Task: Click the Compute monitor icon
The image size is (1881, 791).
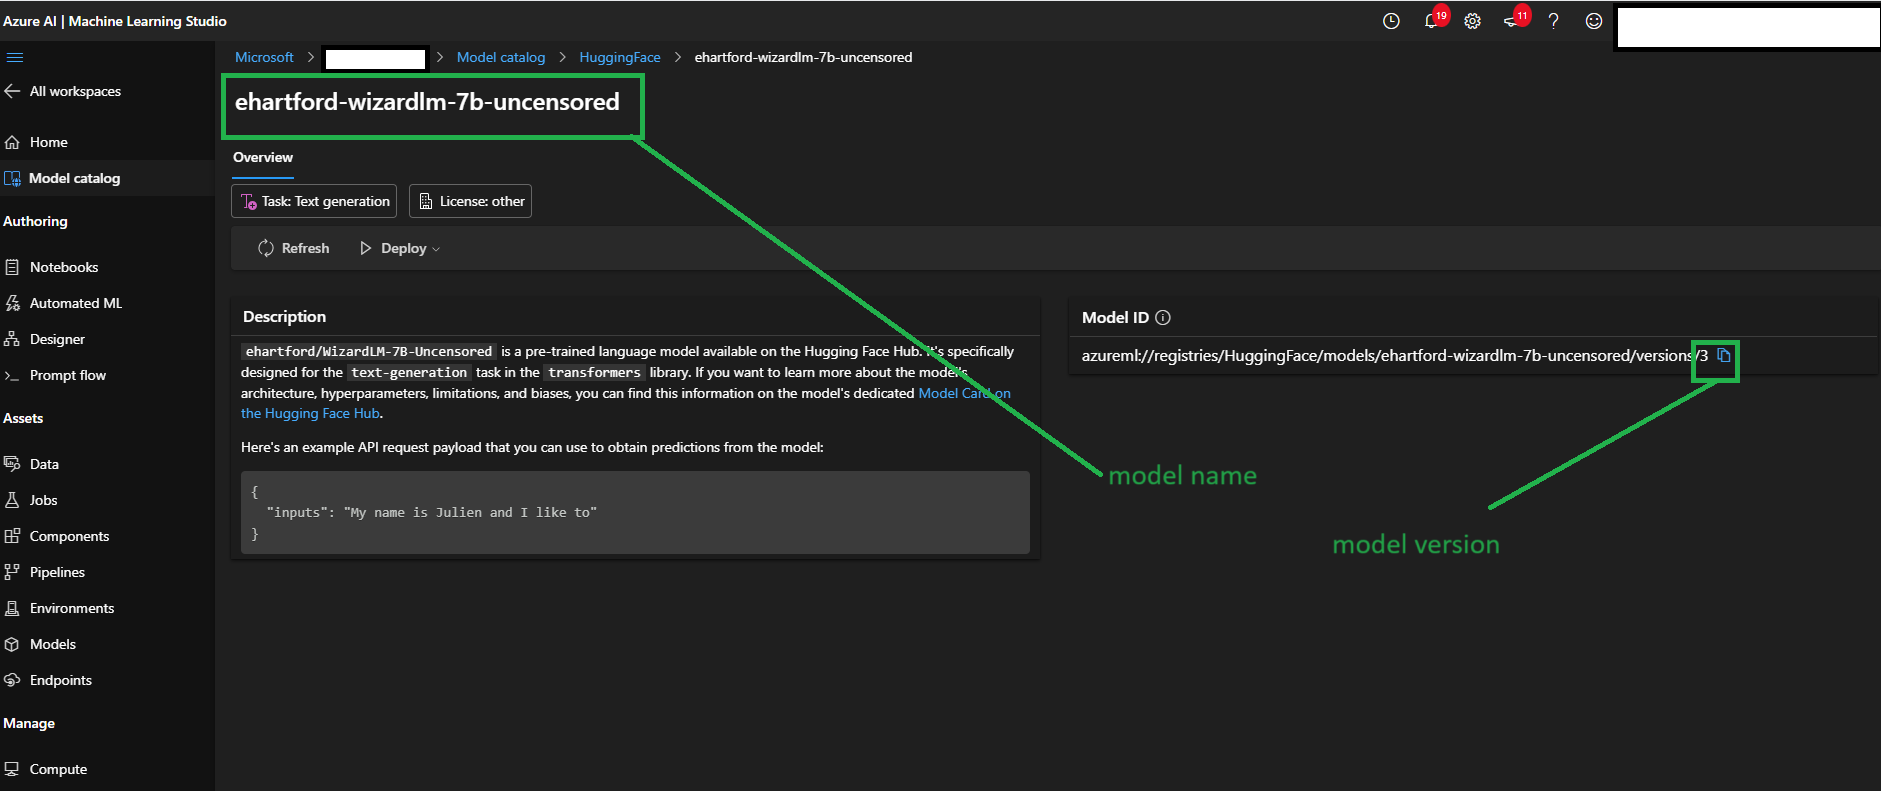Action: [12, 769]
